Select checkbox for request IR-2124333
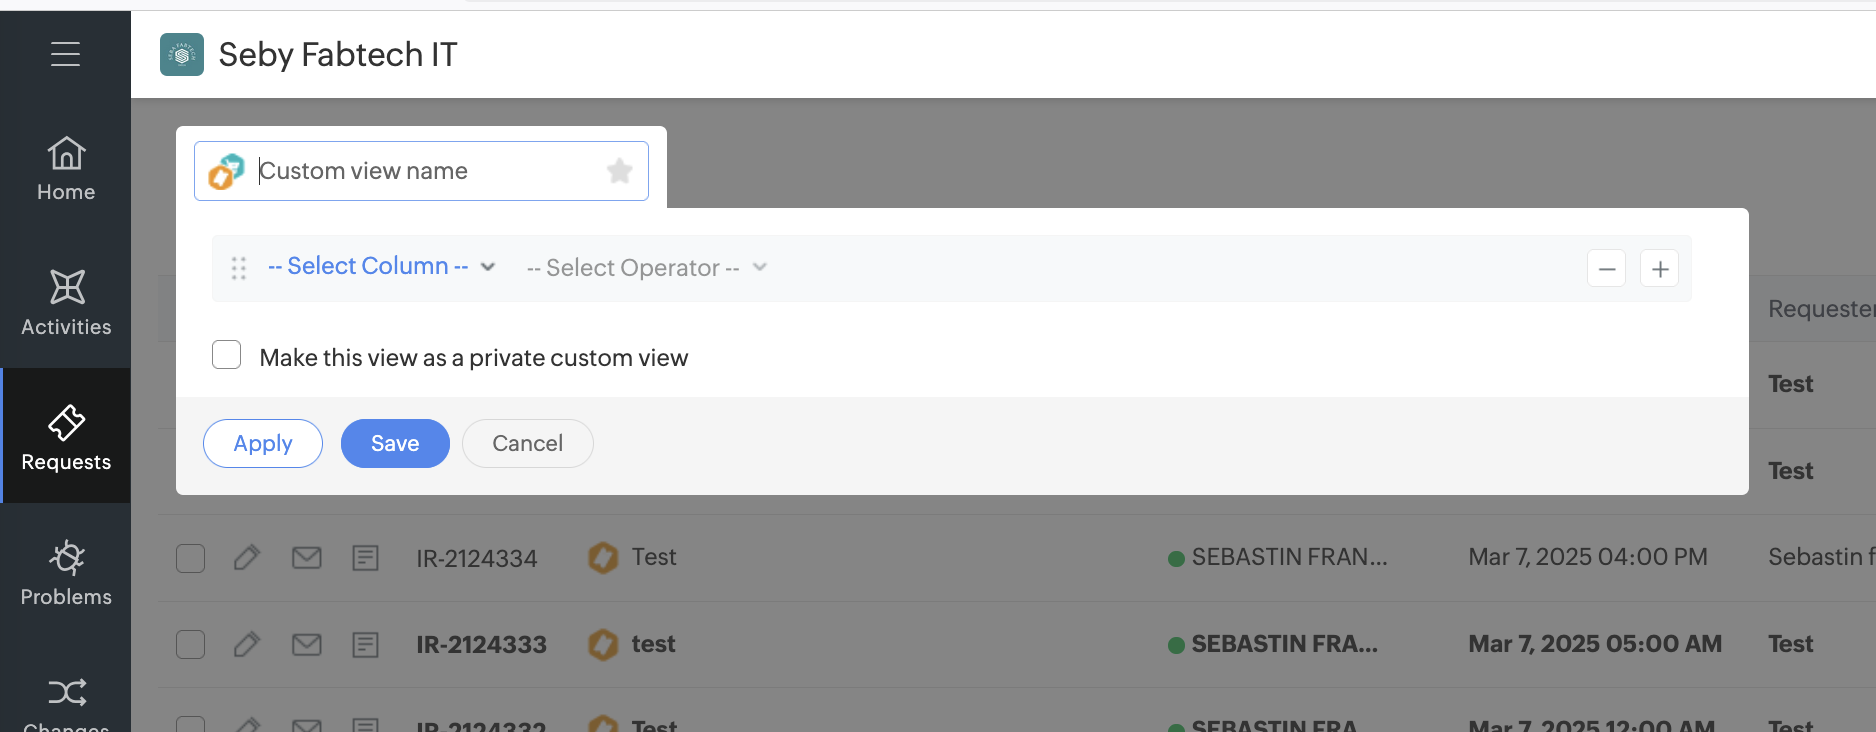This screenshot has width=1876, height=732. [x=191, y=645]
